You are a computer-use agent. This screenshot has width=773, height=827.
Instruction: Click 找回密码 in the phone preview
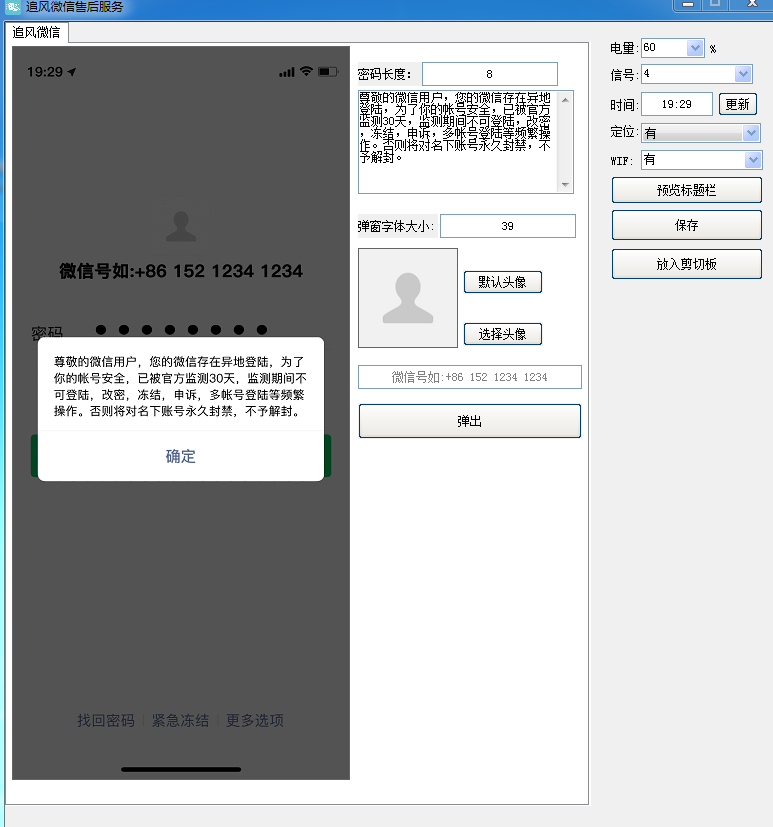[x=106, y=720]
